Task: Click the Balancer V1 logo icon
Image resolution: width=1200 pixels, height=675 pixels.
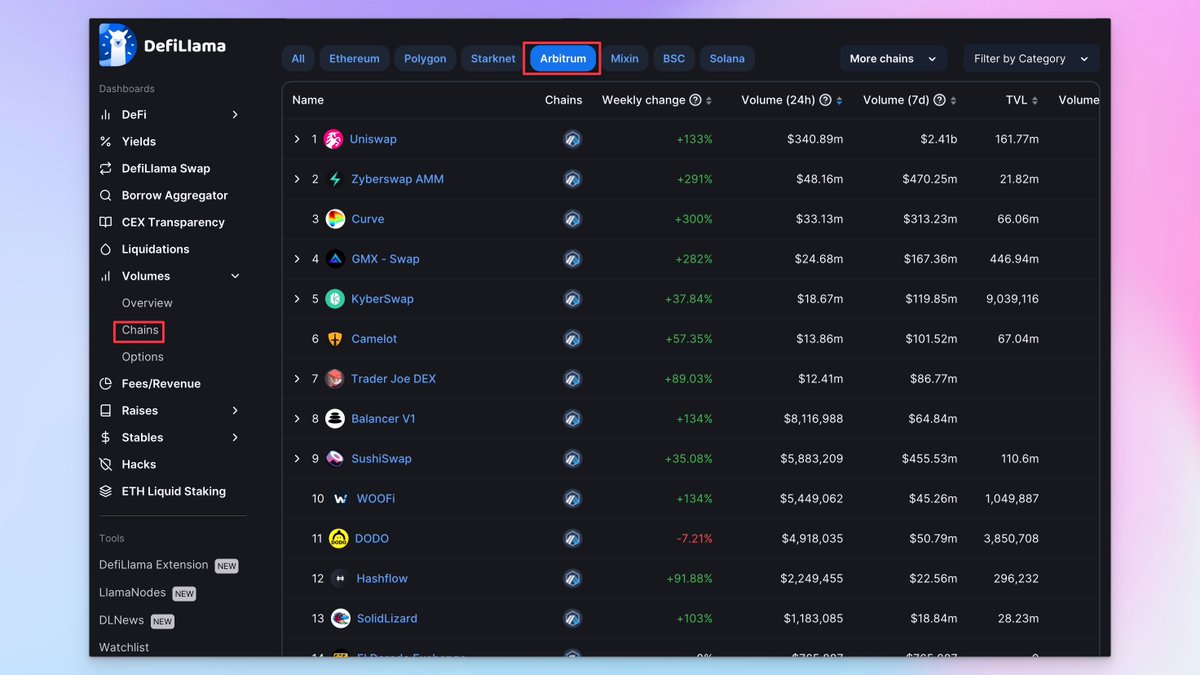Action: 335,419
